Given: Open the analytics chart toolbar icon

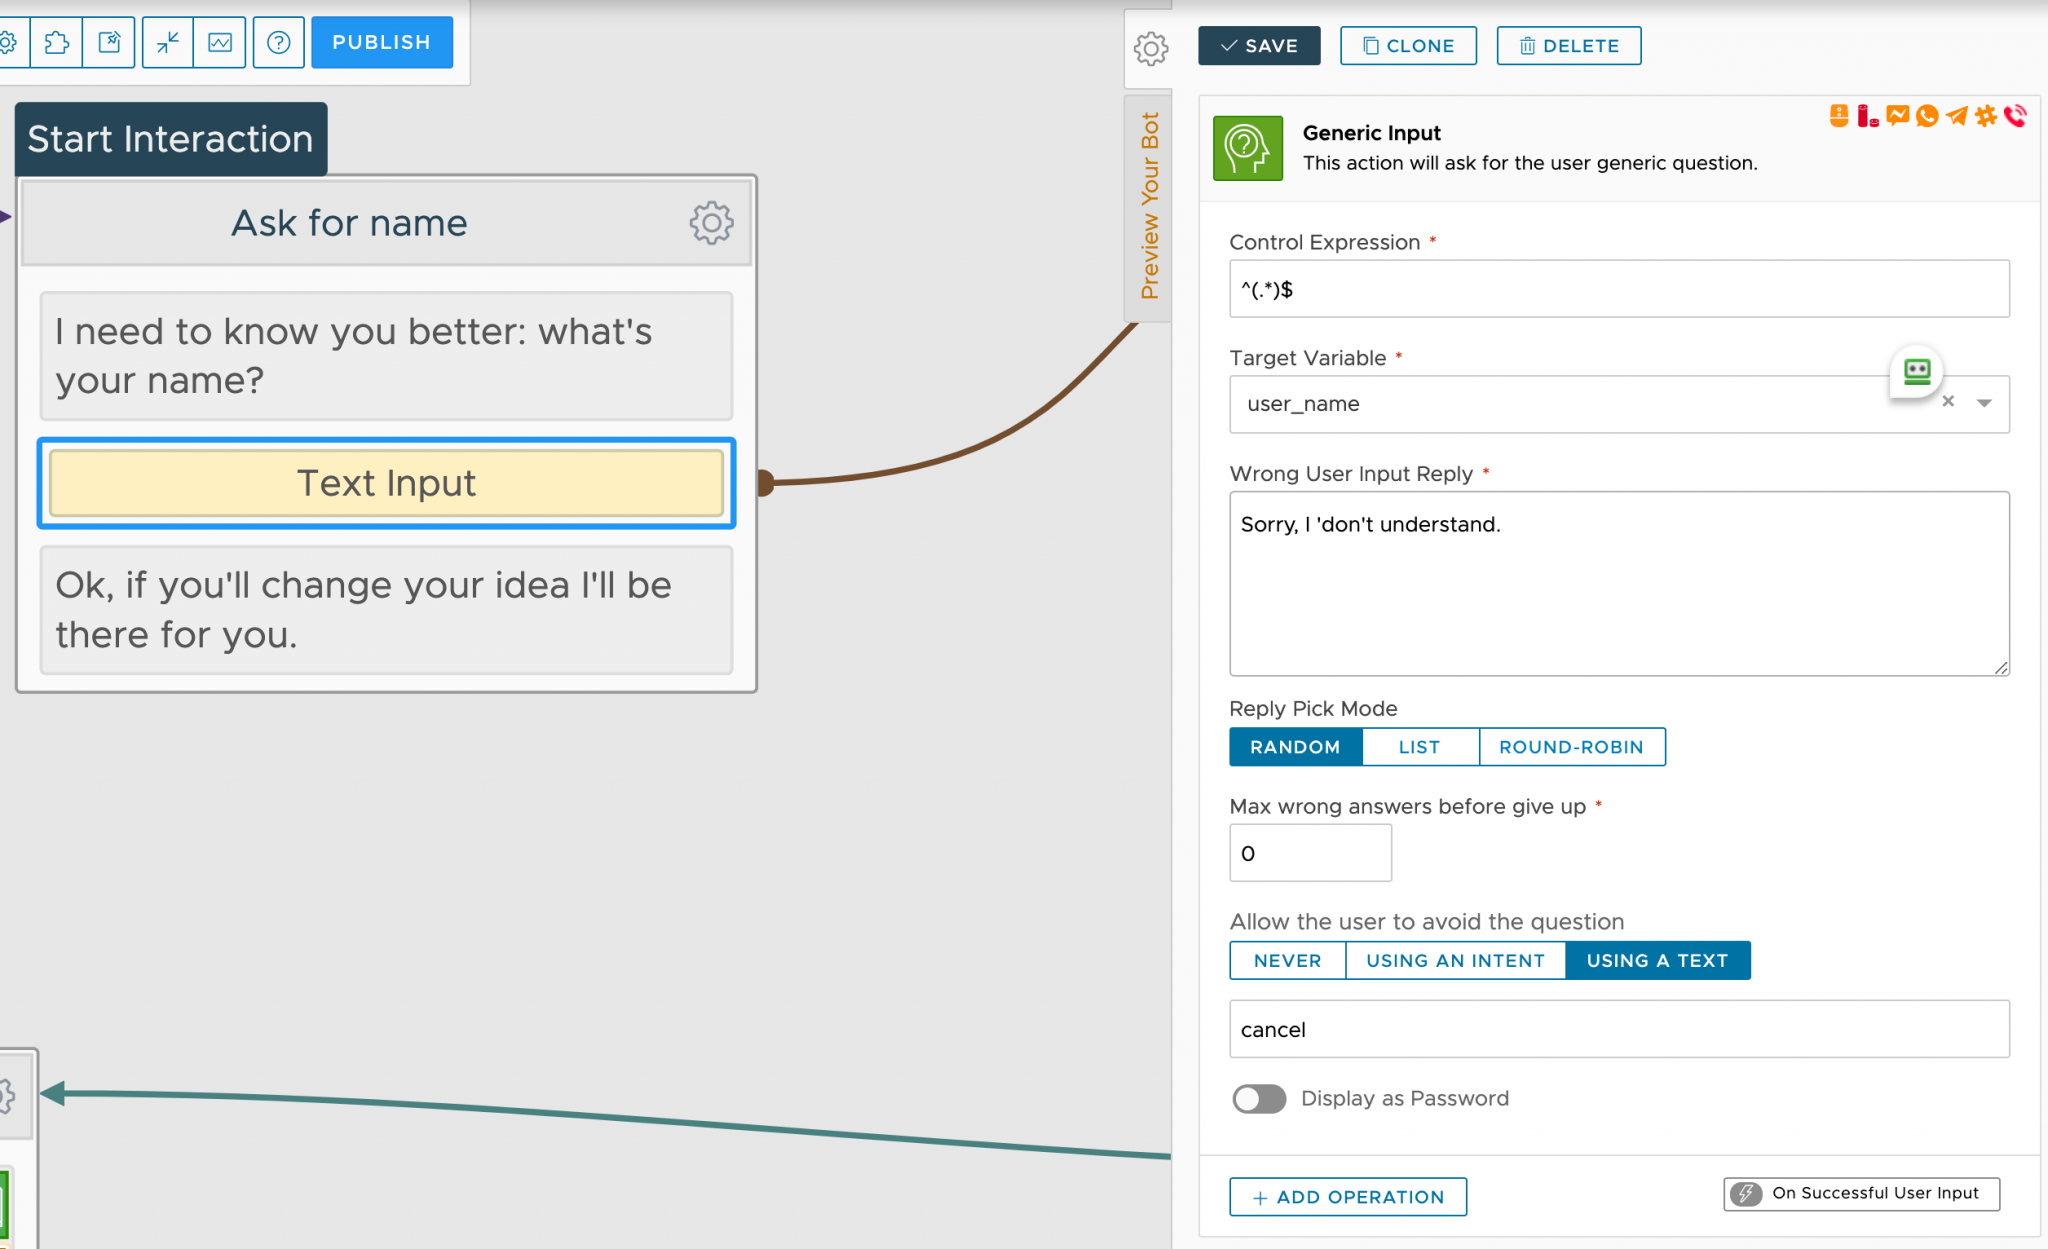Looking at the screenshot, I should 220,42.
